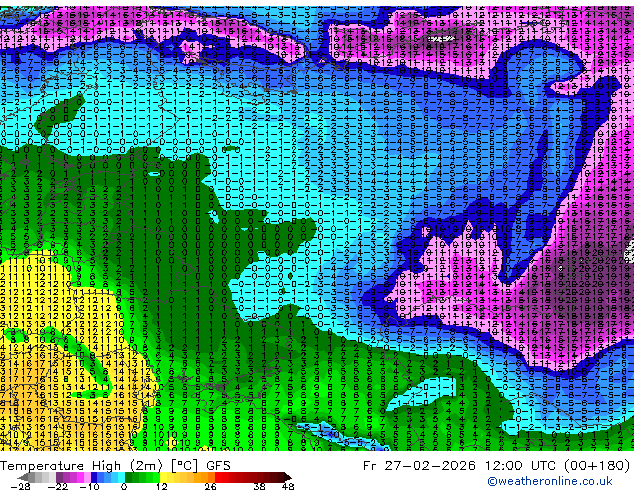Pick the dark purple legend segment at -22
The height and width of the screenshot is (490, 634).
(59, 477)
